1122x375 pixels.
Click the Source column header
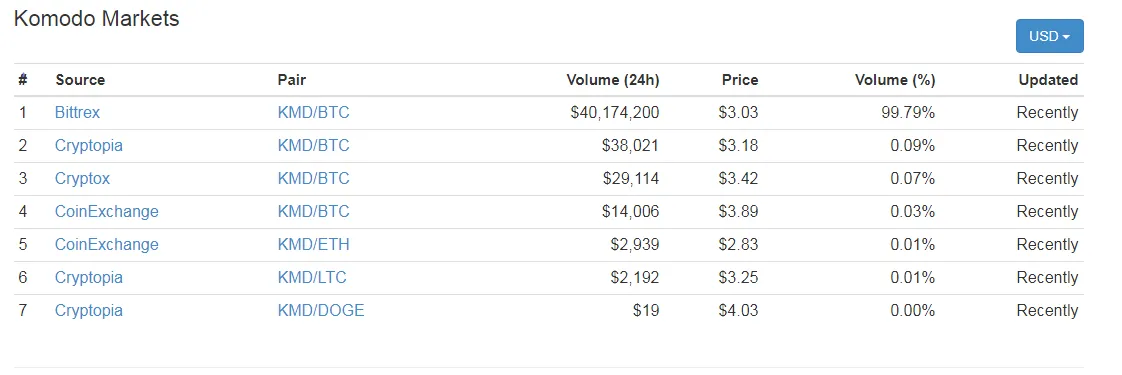80,80
